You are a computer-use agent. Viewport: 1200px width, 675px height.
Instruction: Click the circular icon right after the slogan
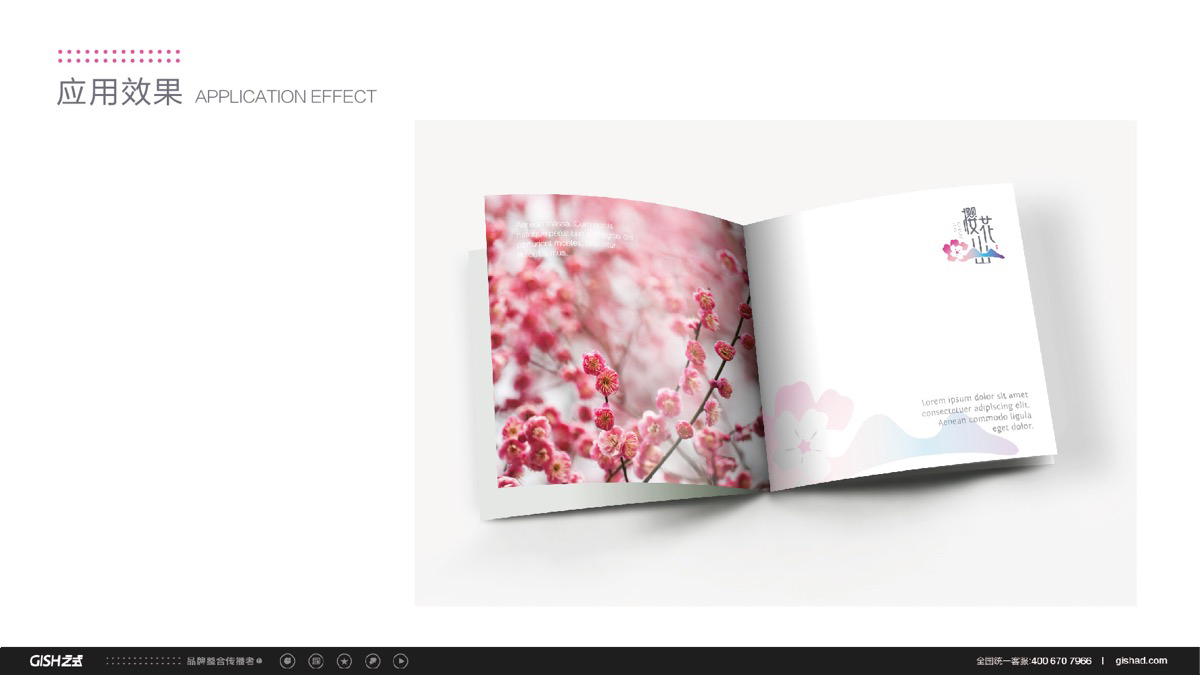click(x=288, y=661)
